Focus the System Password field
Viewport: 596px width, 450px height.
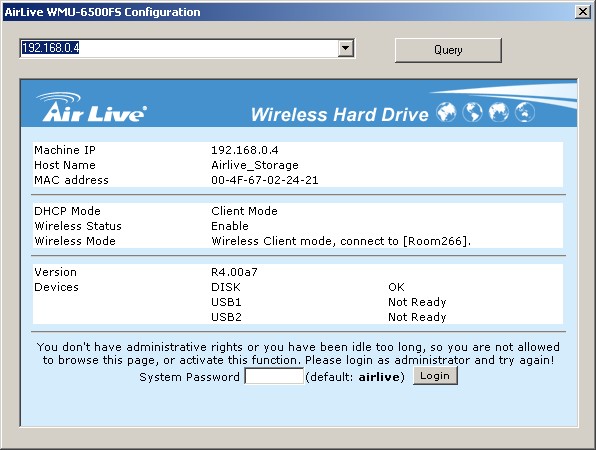click(274, 376)
